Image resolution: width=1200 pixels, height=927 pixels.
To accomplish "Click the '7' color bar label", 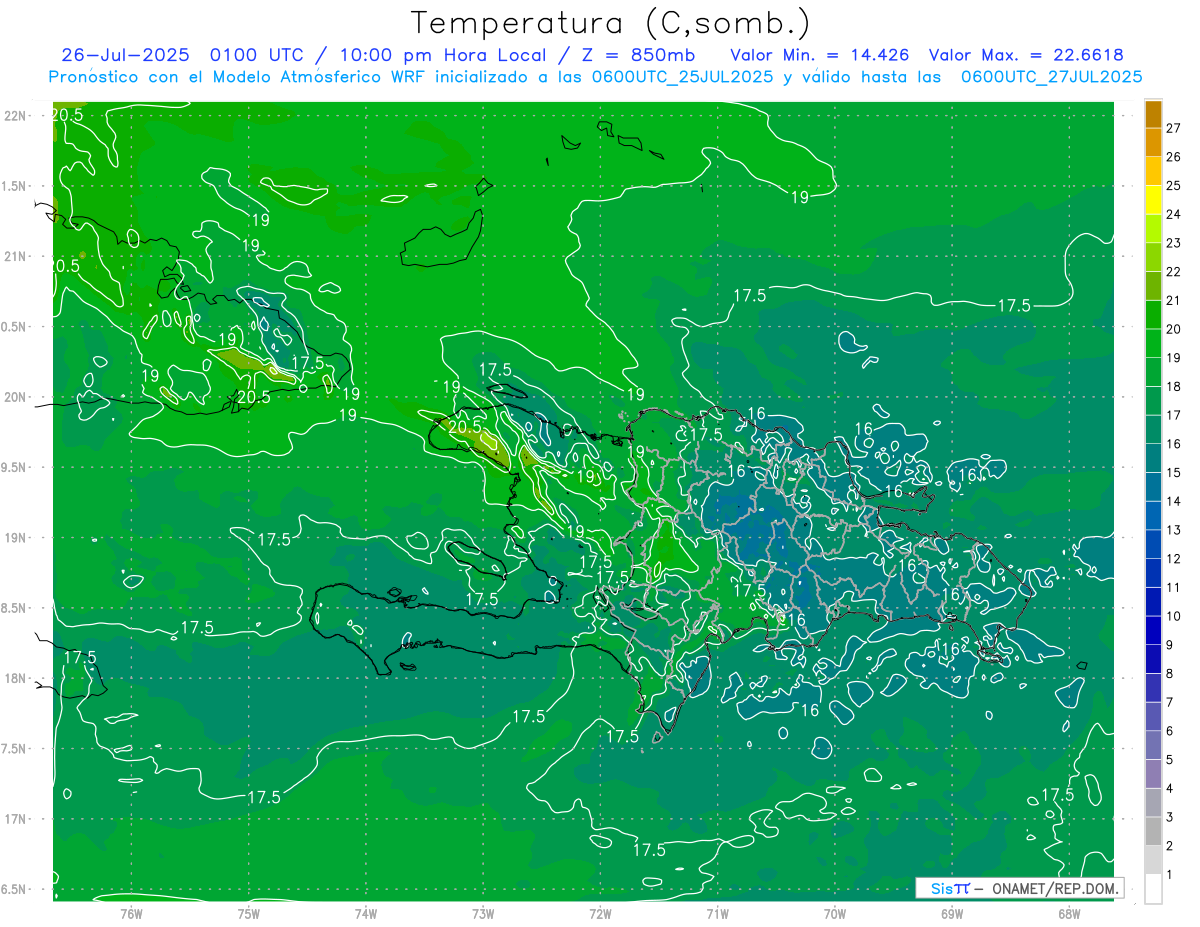I will click(x=1170, y=703).
